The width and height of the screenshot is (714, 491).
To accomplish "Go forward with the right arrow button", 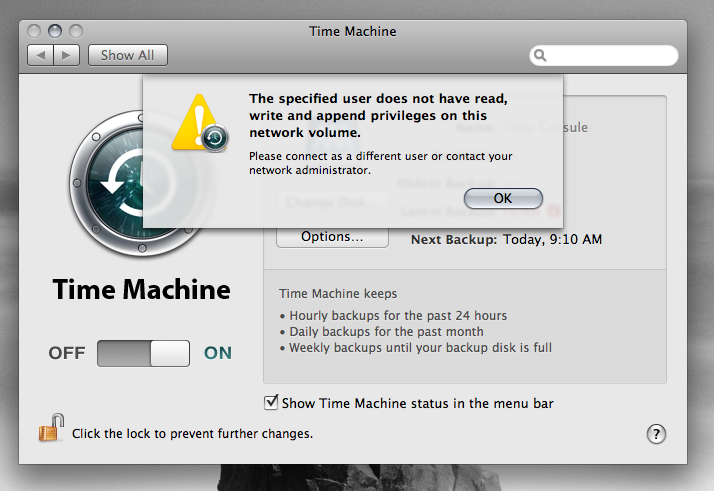I will (x=67, y=55).
